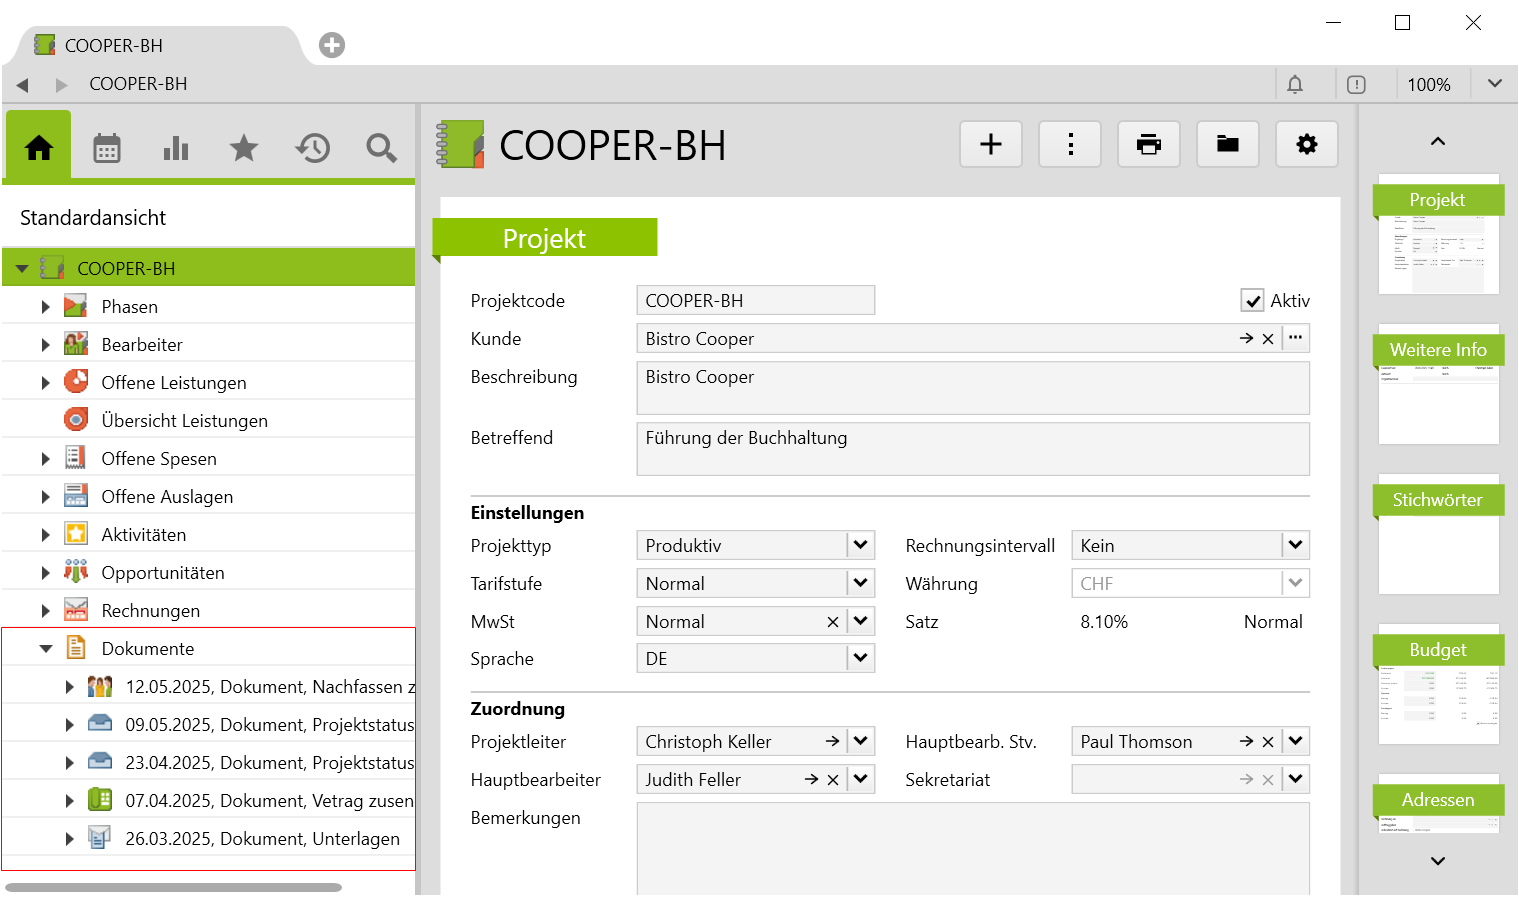Toggle the Aktiv checkbox

[x=1252, y=301]
